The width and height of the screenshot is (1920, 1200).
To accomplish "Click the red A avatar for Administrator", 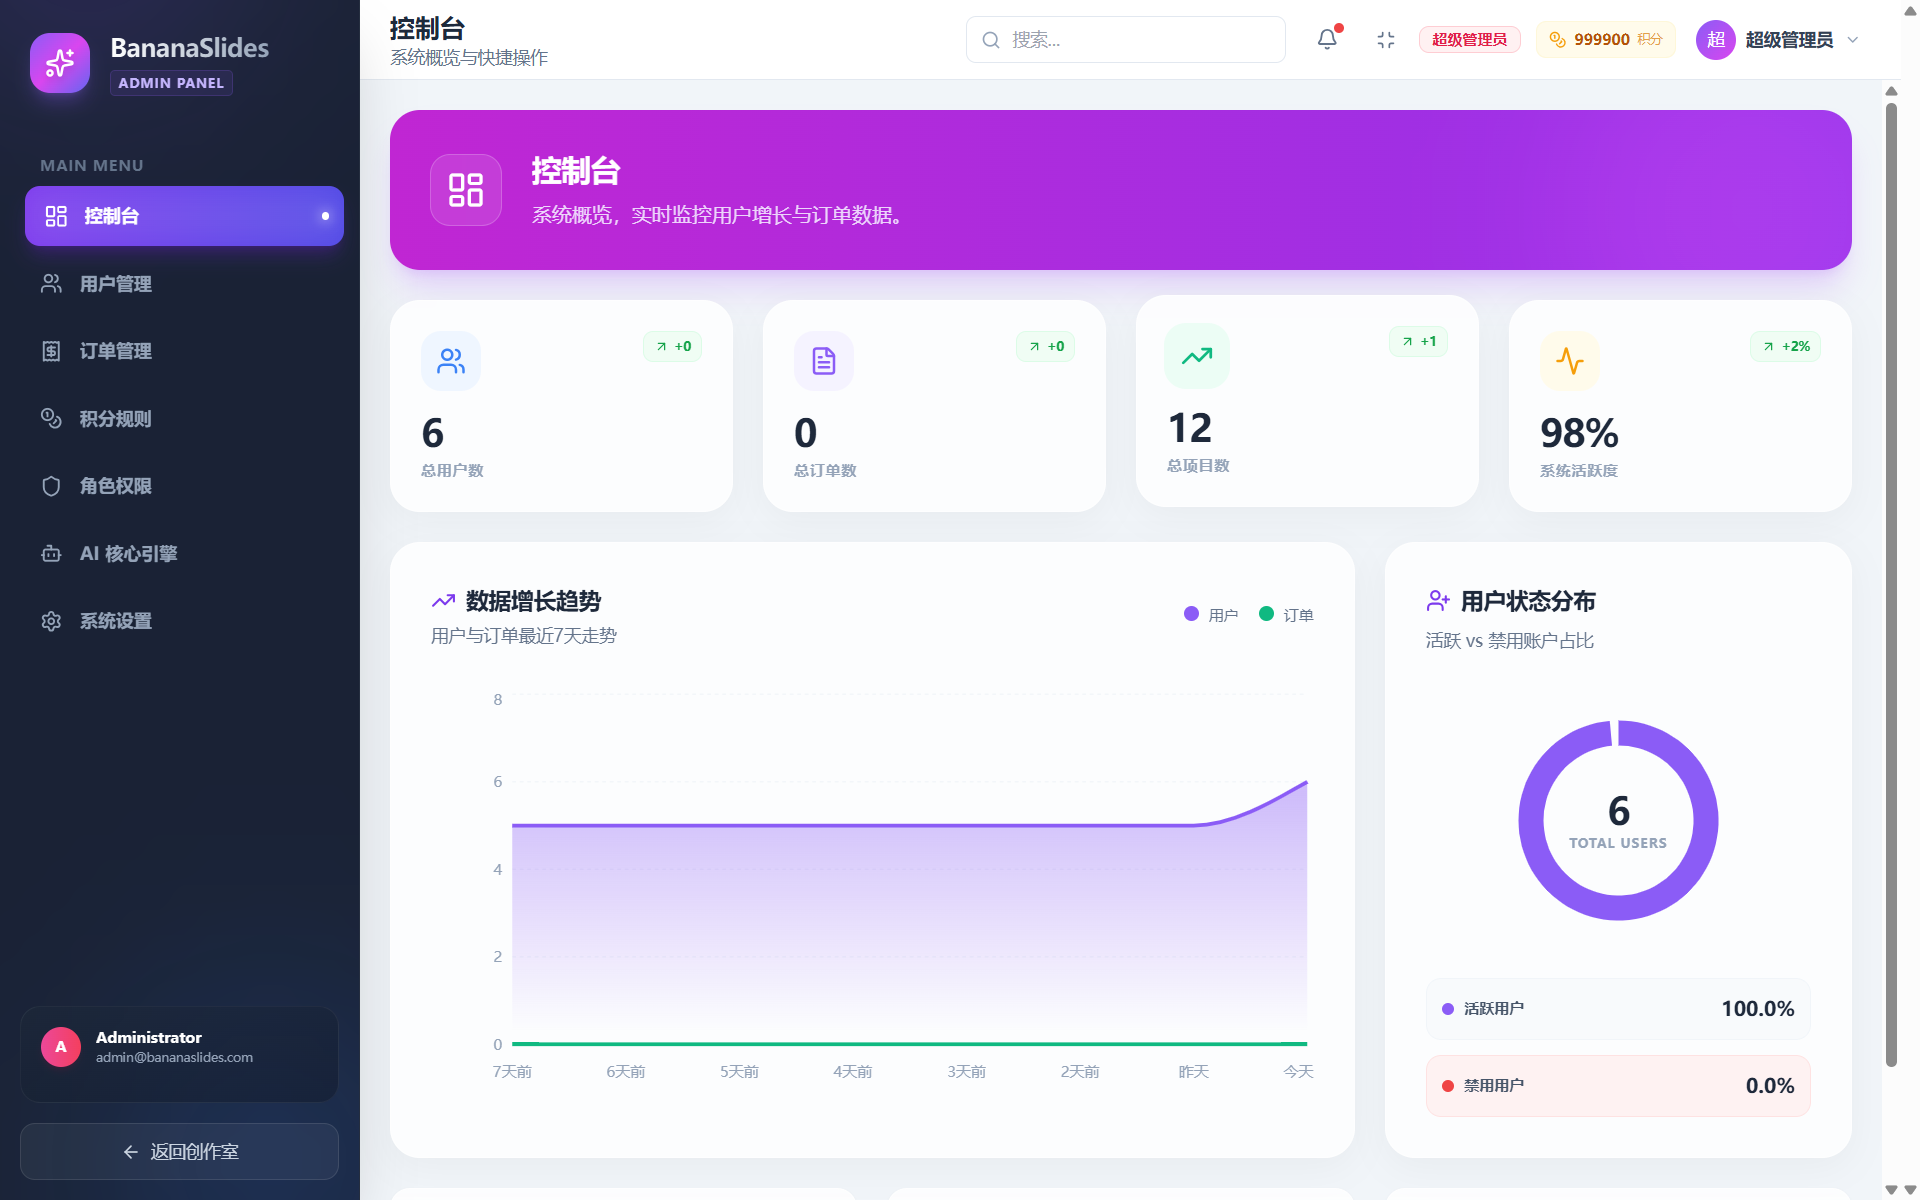I will click(61, 1047).
